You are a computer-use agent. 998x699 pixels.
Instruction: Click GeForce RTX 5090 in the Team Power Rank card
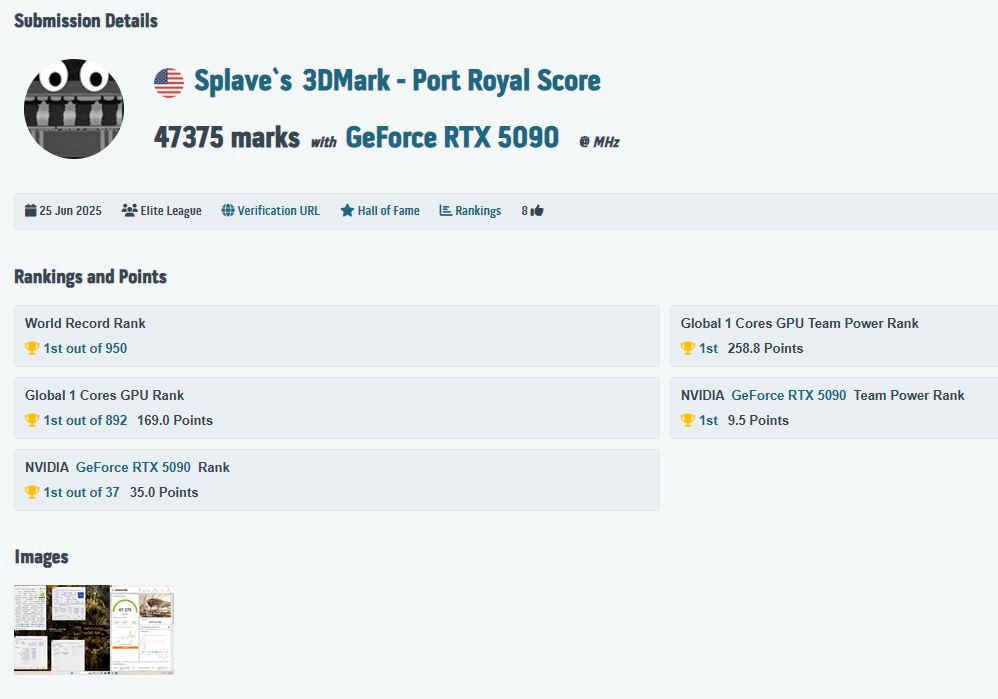pos(788,395)
